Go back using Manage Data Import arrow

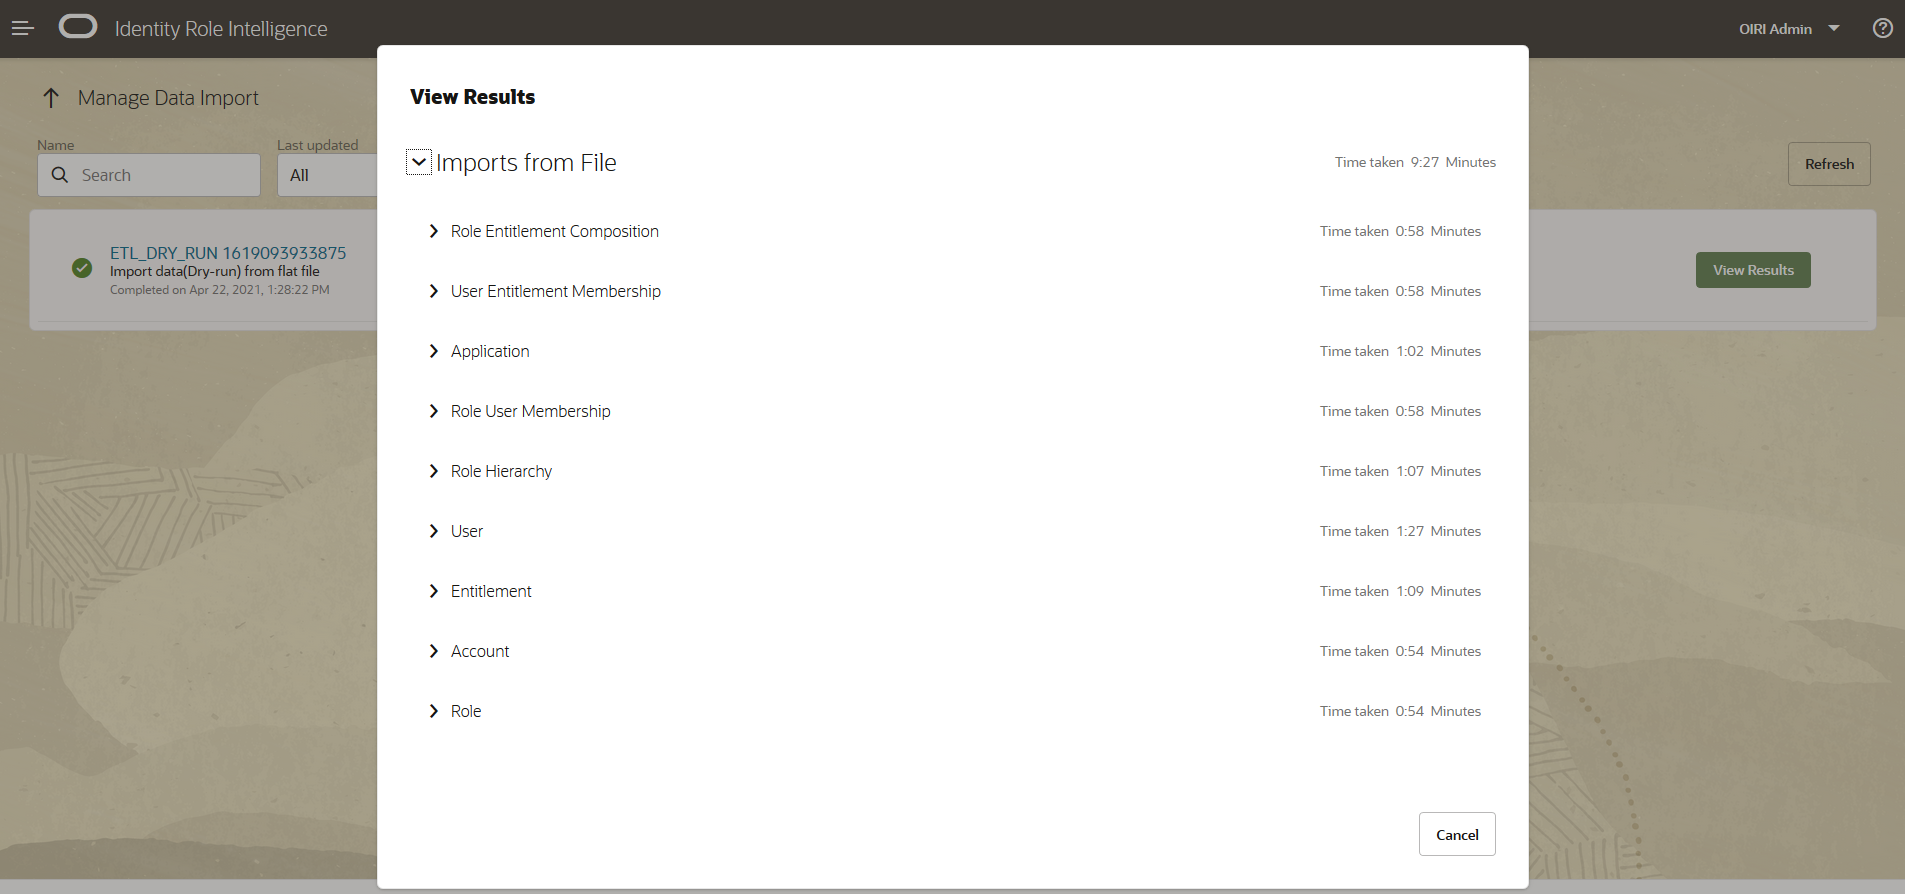tap(51, 98)
